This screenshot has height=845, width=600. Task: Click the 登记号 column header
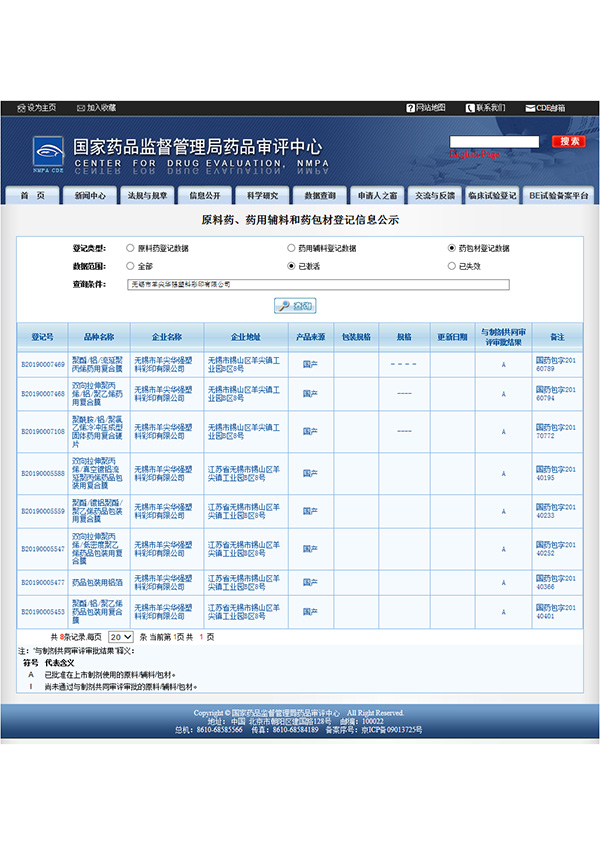[42, 337]
